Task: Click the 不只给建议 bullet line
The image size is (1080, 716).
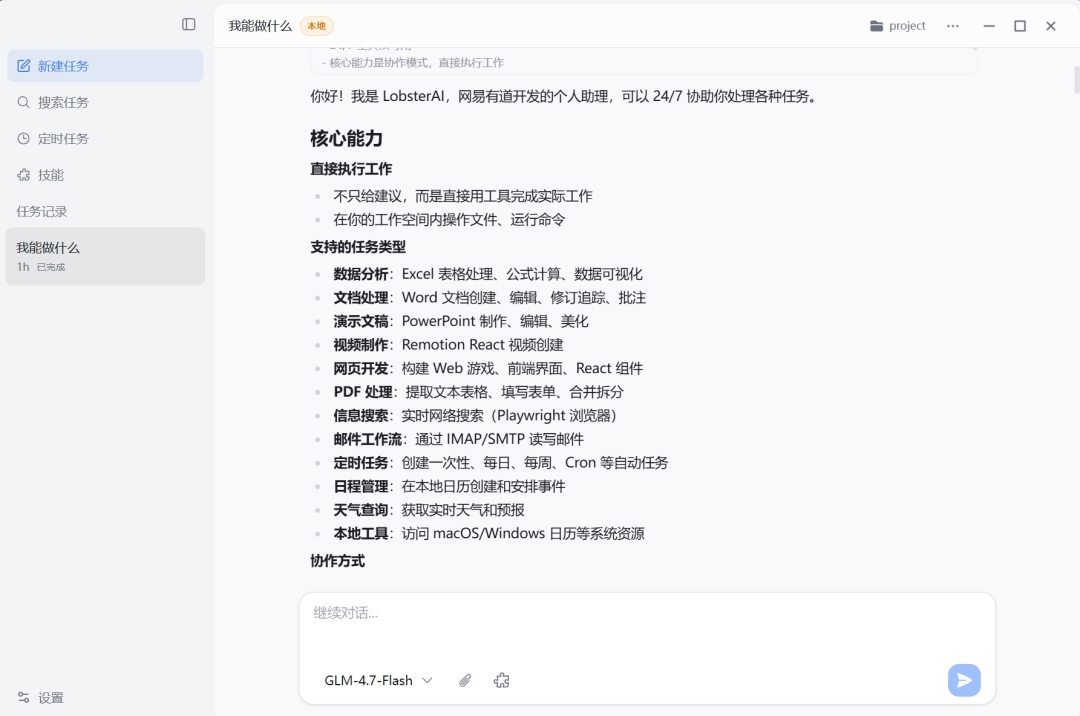Action: coord(463,196)
